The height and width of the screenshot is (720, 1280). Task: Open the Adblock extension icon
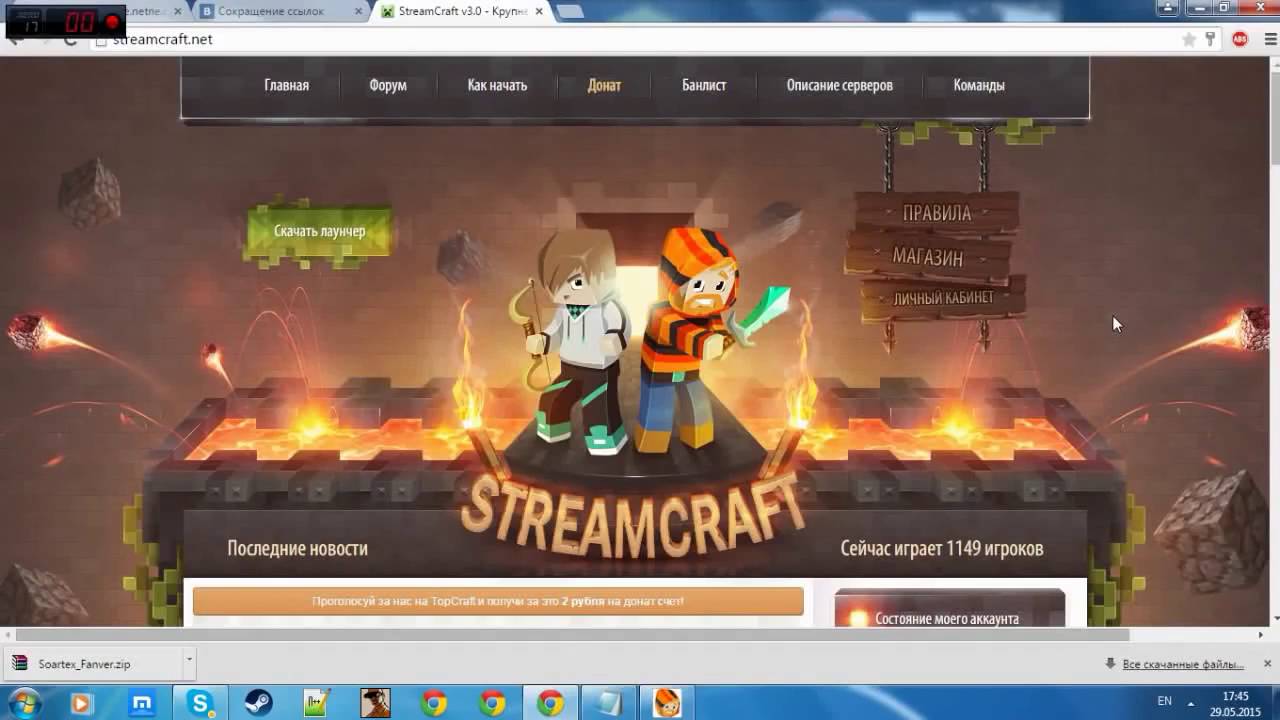click(x=1240, y=39)
